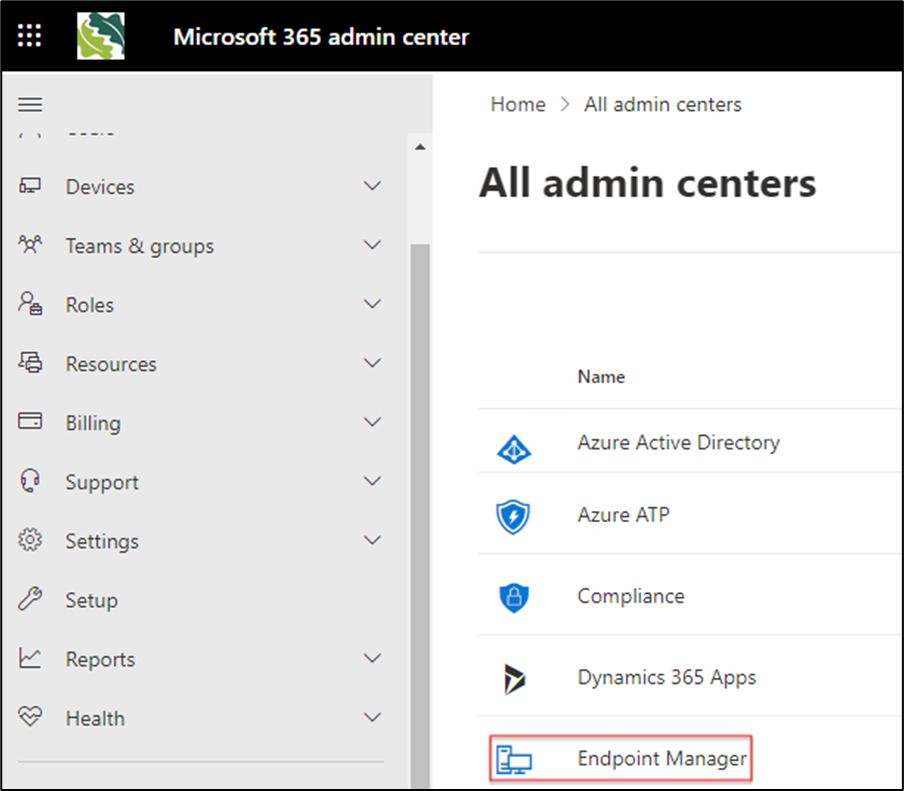This screenshot has width=904, height=791.
Task: Open the app launcher waffle icon
Action: tap(29, 36)
